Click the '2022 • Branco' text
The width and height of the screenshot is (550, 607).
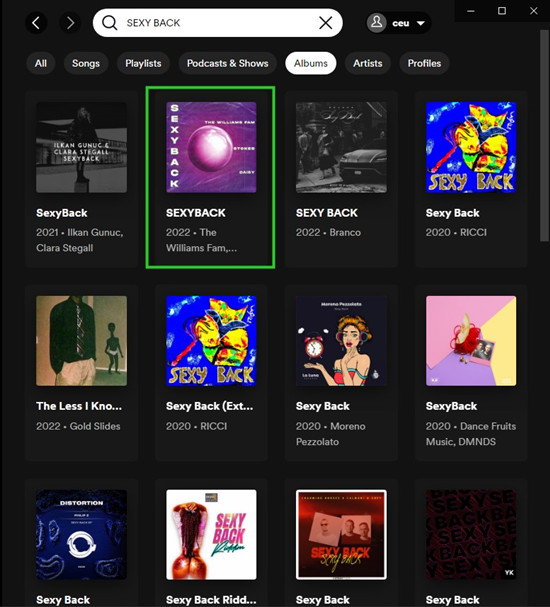(x=328, y=232)
